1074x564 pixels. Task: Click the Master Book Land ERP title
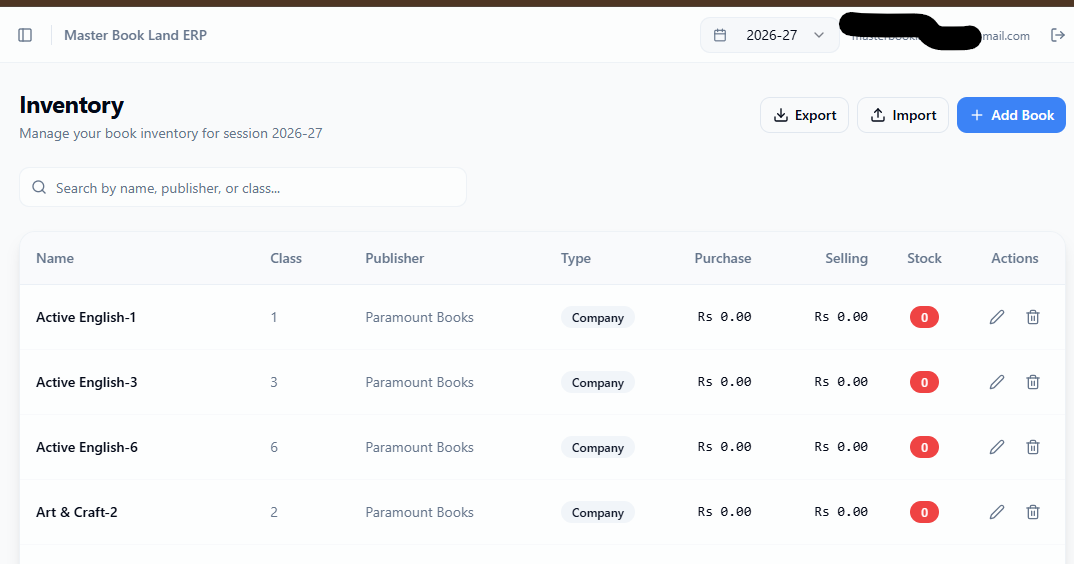click(x=136, y=35)
